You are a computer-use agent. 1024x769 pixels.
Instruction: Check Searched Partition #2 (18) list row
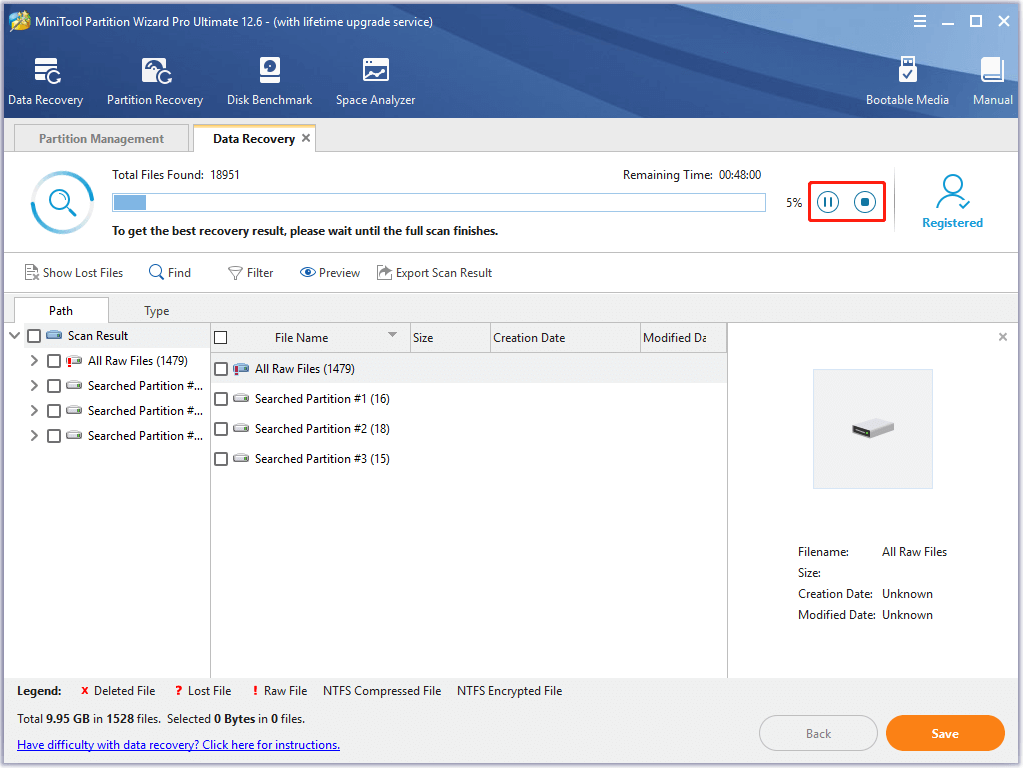pyautogui.click(x=221, y=429)
